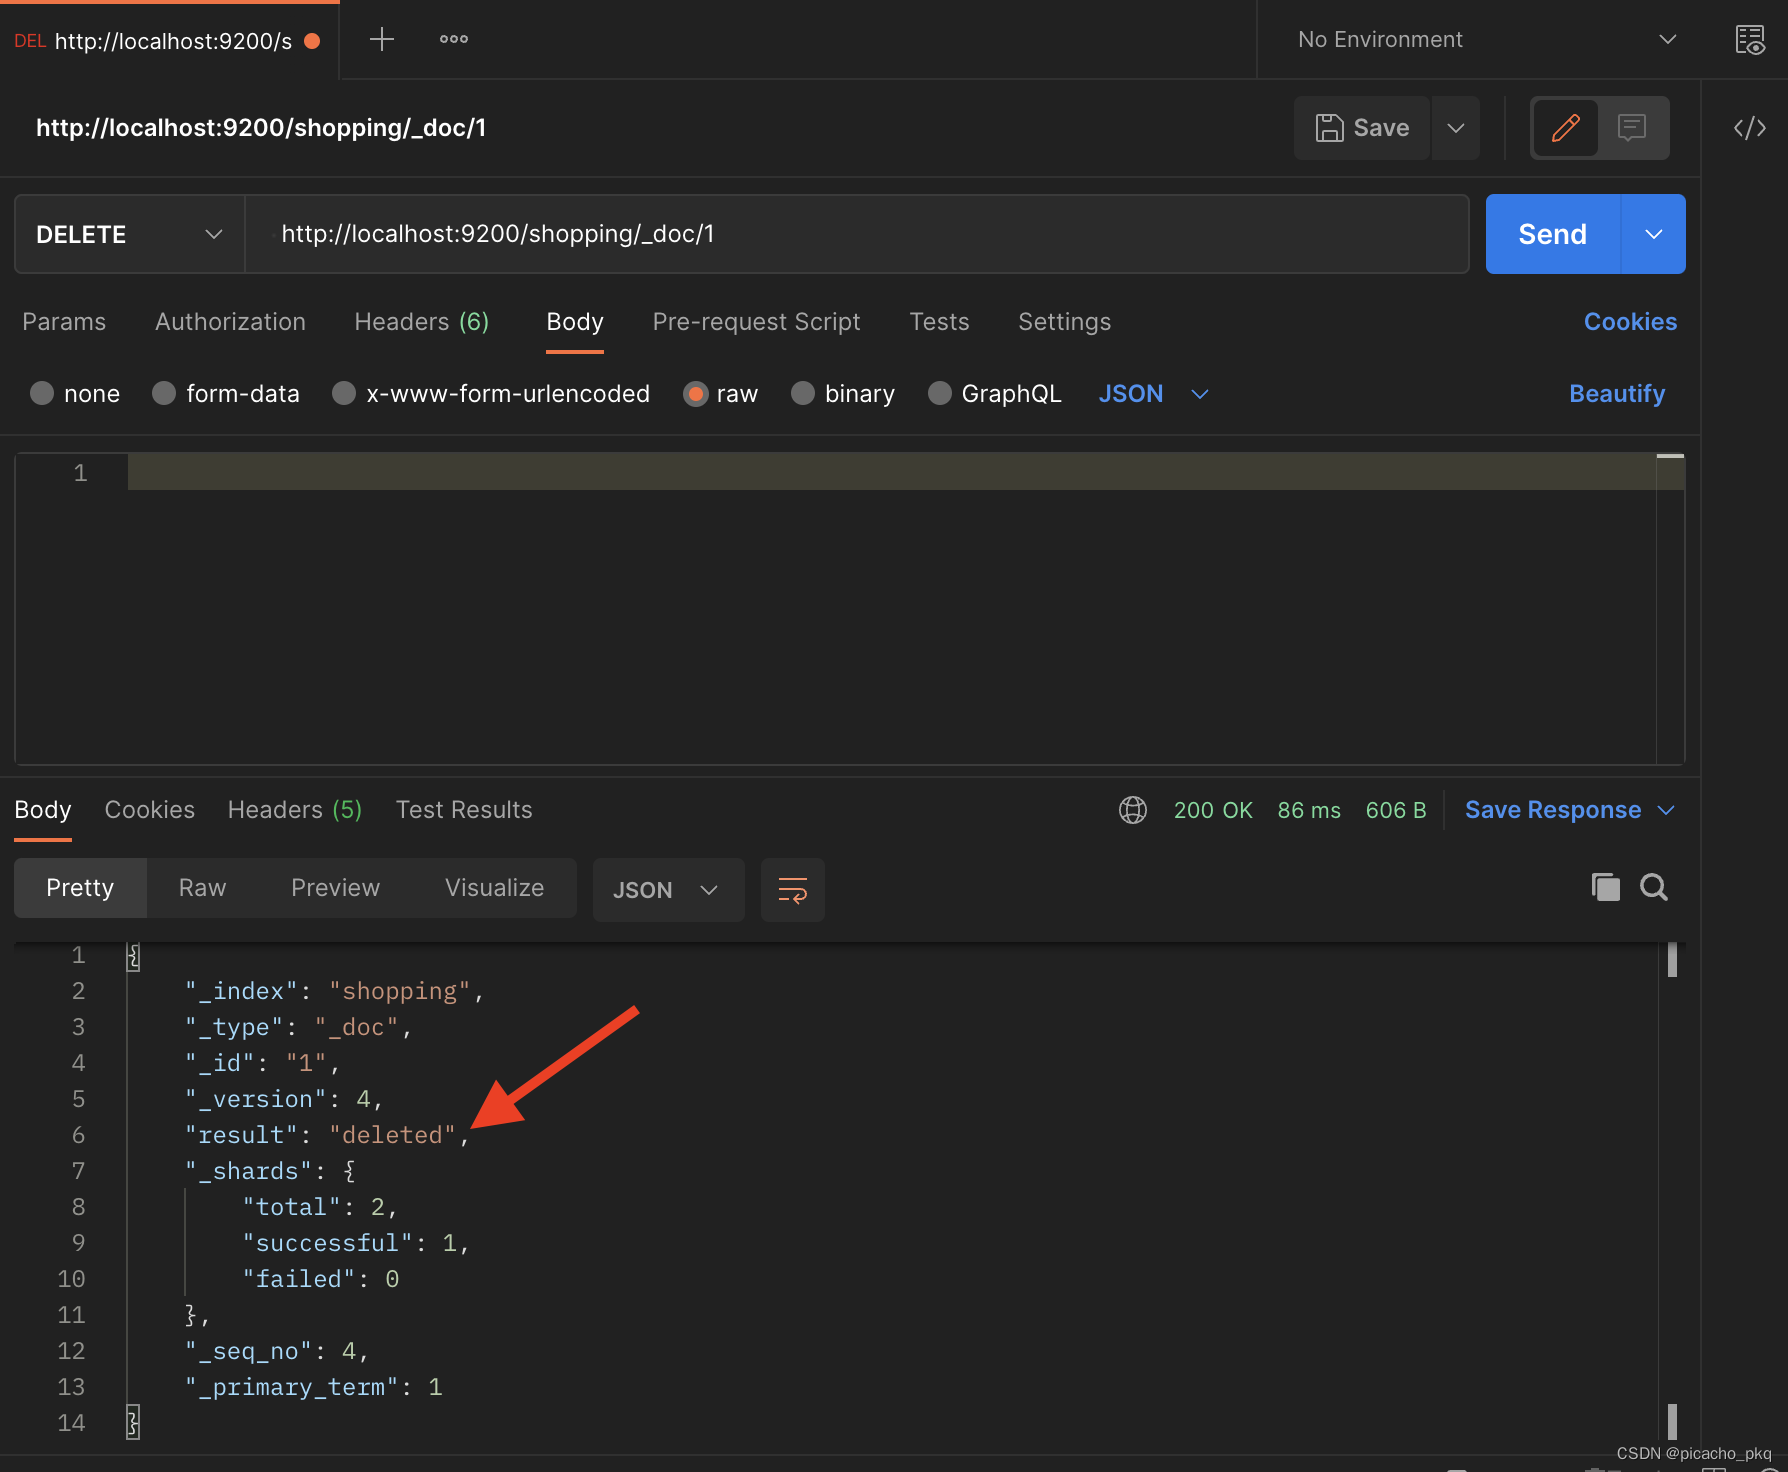Select the form-data radio option
The height and width of the screenshot is (1472, 1788).
point(164,394)
